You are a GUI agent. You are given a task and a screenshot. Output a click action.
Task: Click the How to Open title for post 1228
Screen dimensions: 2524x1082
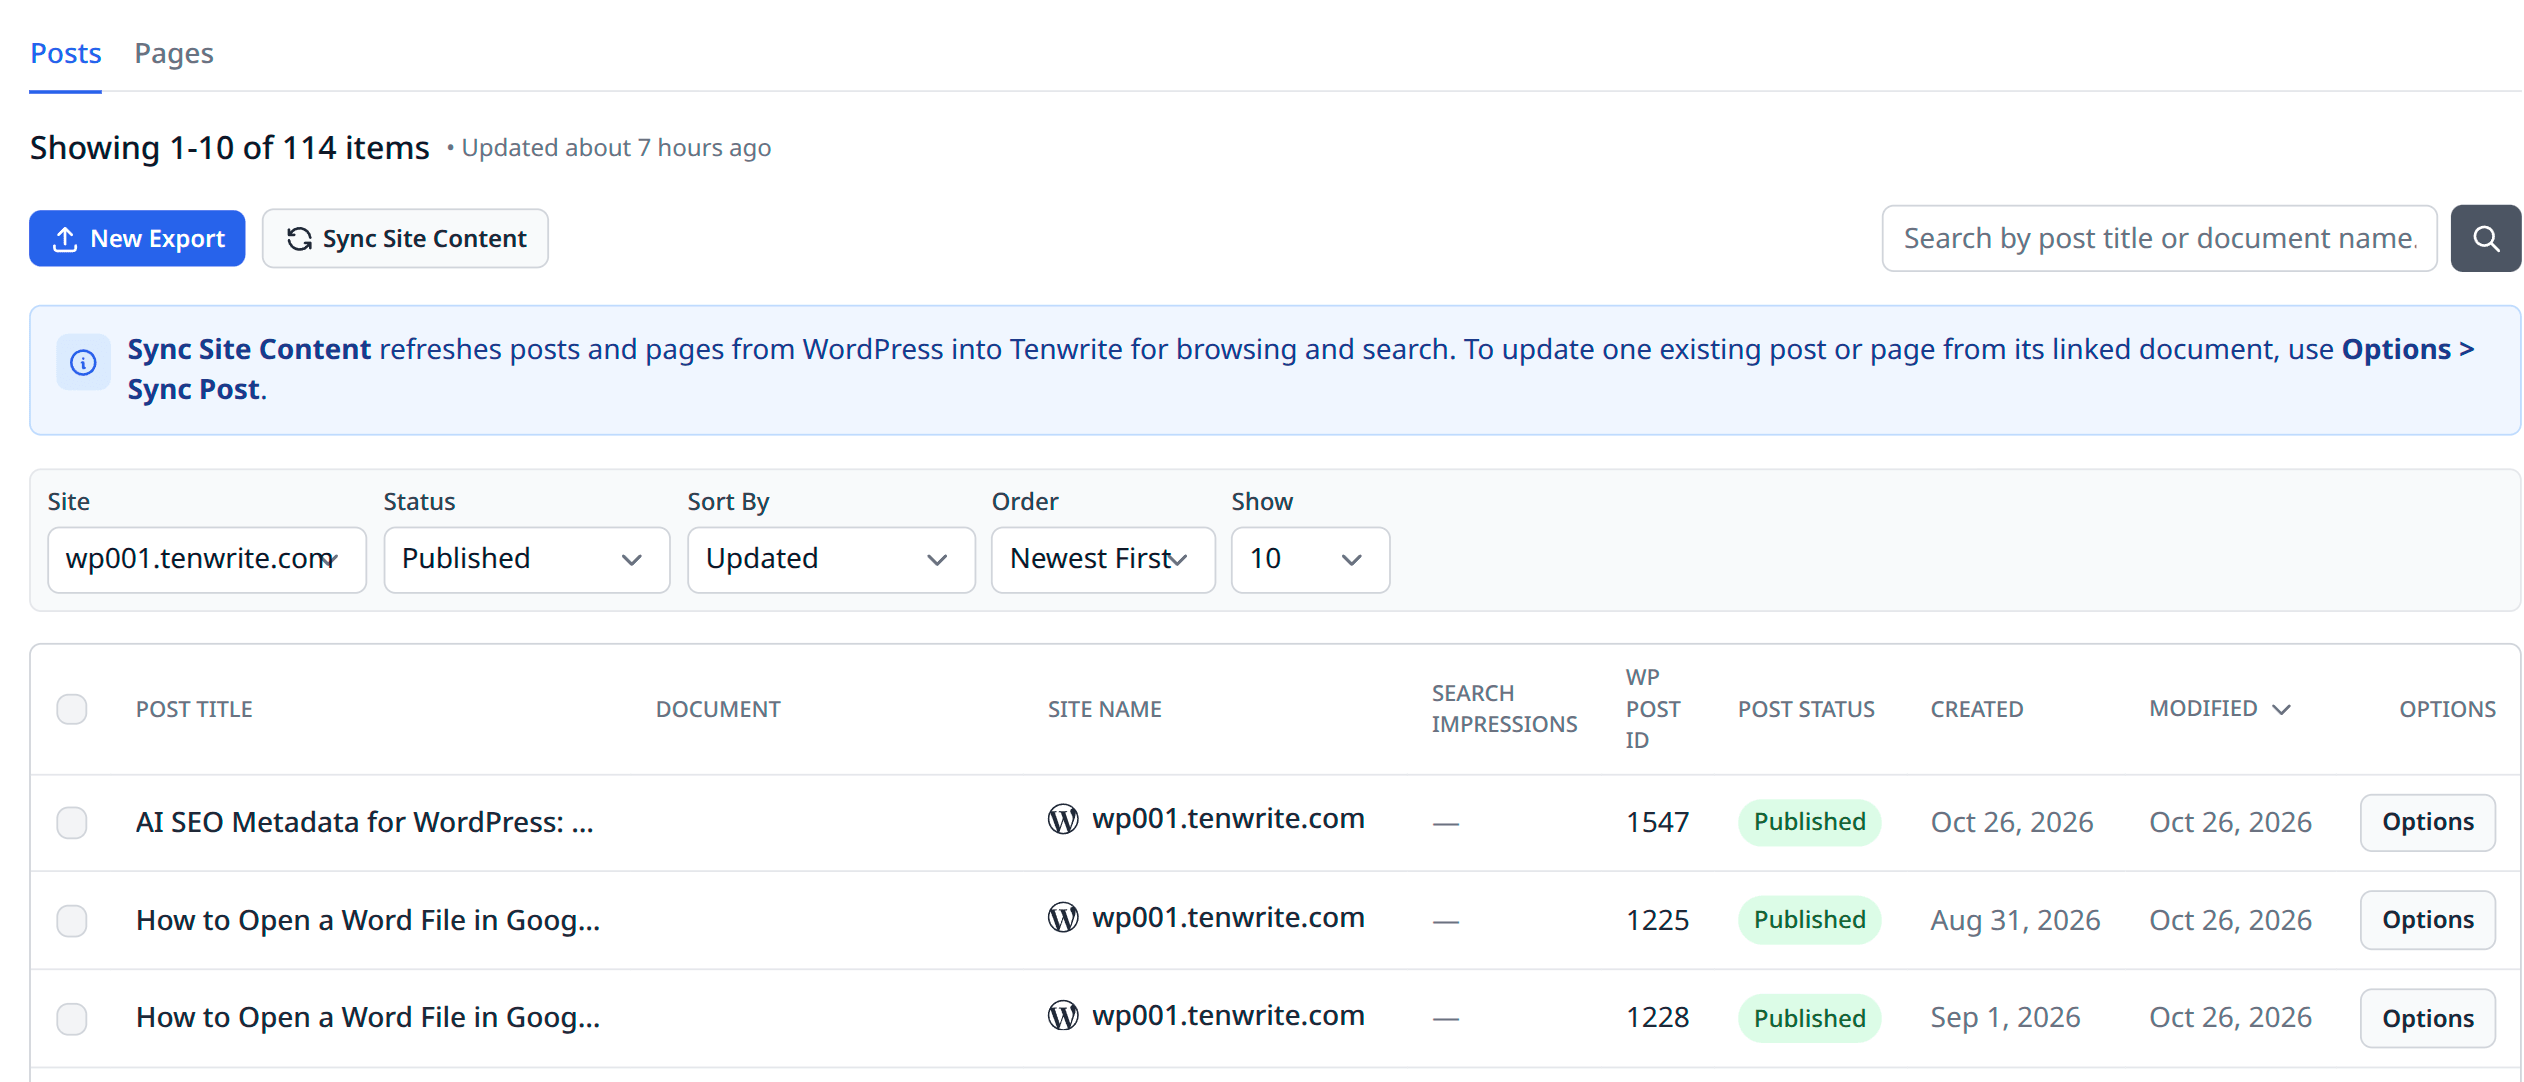tap(368, 1017)
